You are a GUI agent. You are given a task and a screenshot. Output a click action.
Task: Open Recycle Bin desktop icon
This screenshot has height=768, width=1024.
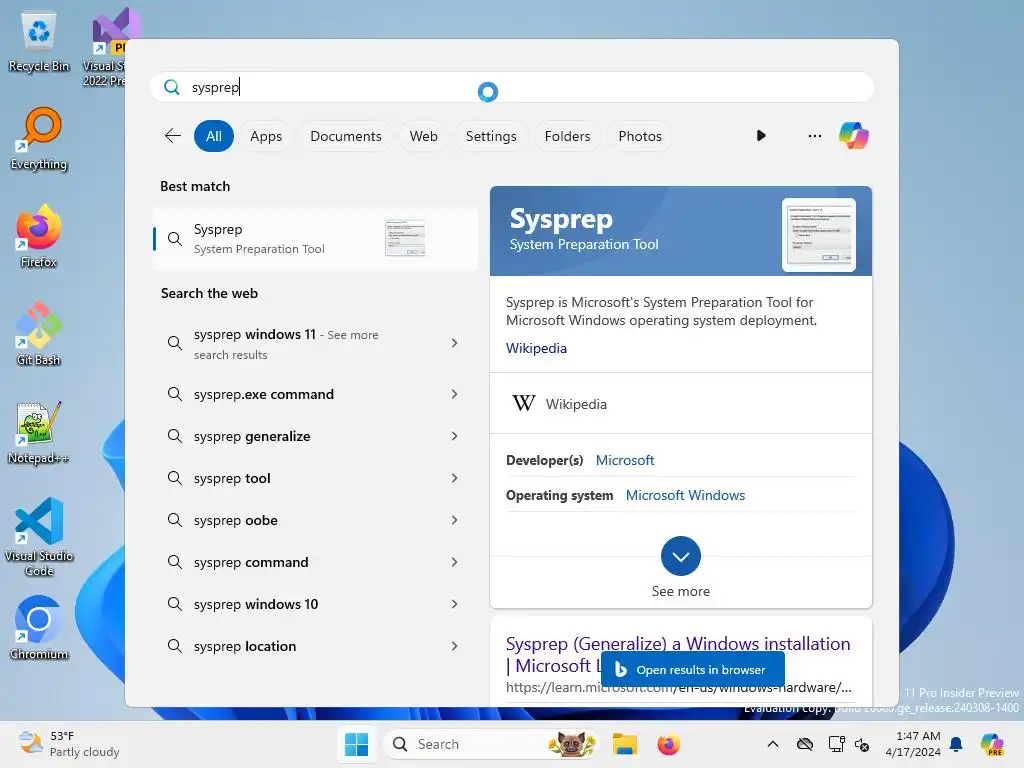[39, 42]
